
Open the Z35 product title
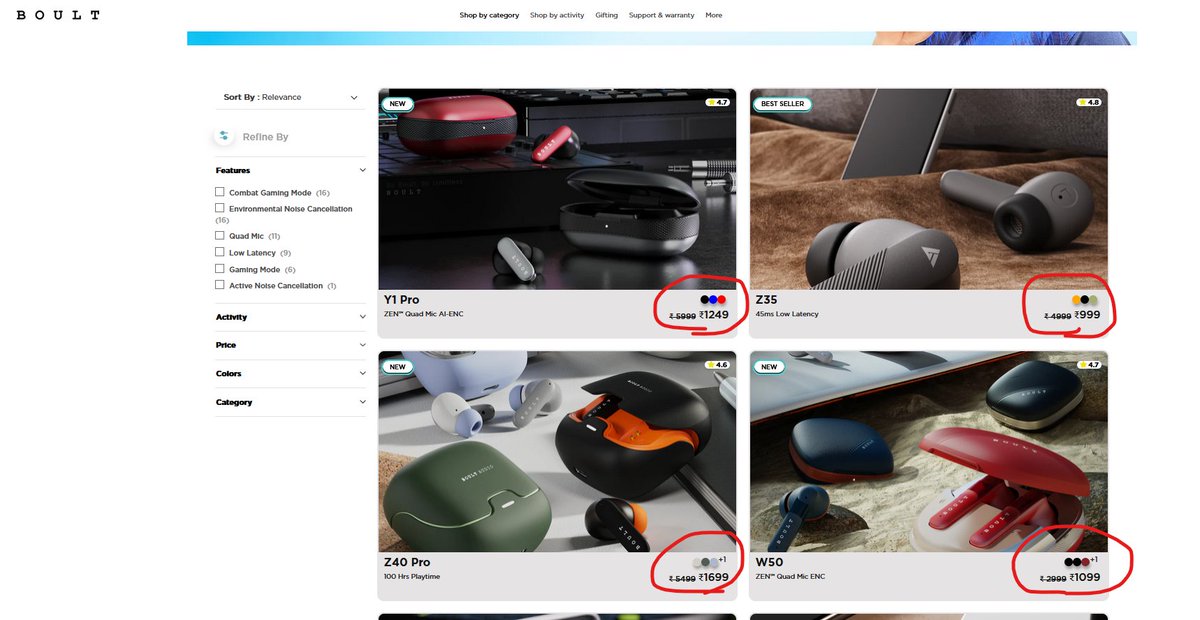(x=766, y=299)
